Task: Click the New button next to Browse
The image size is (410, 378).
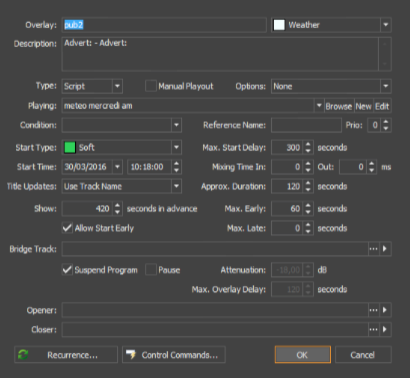Action: 363,106
